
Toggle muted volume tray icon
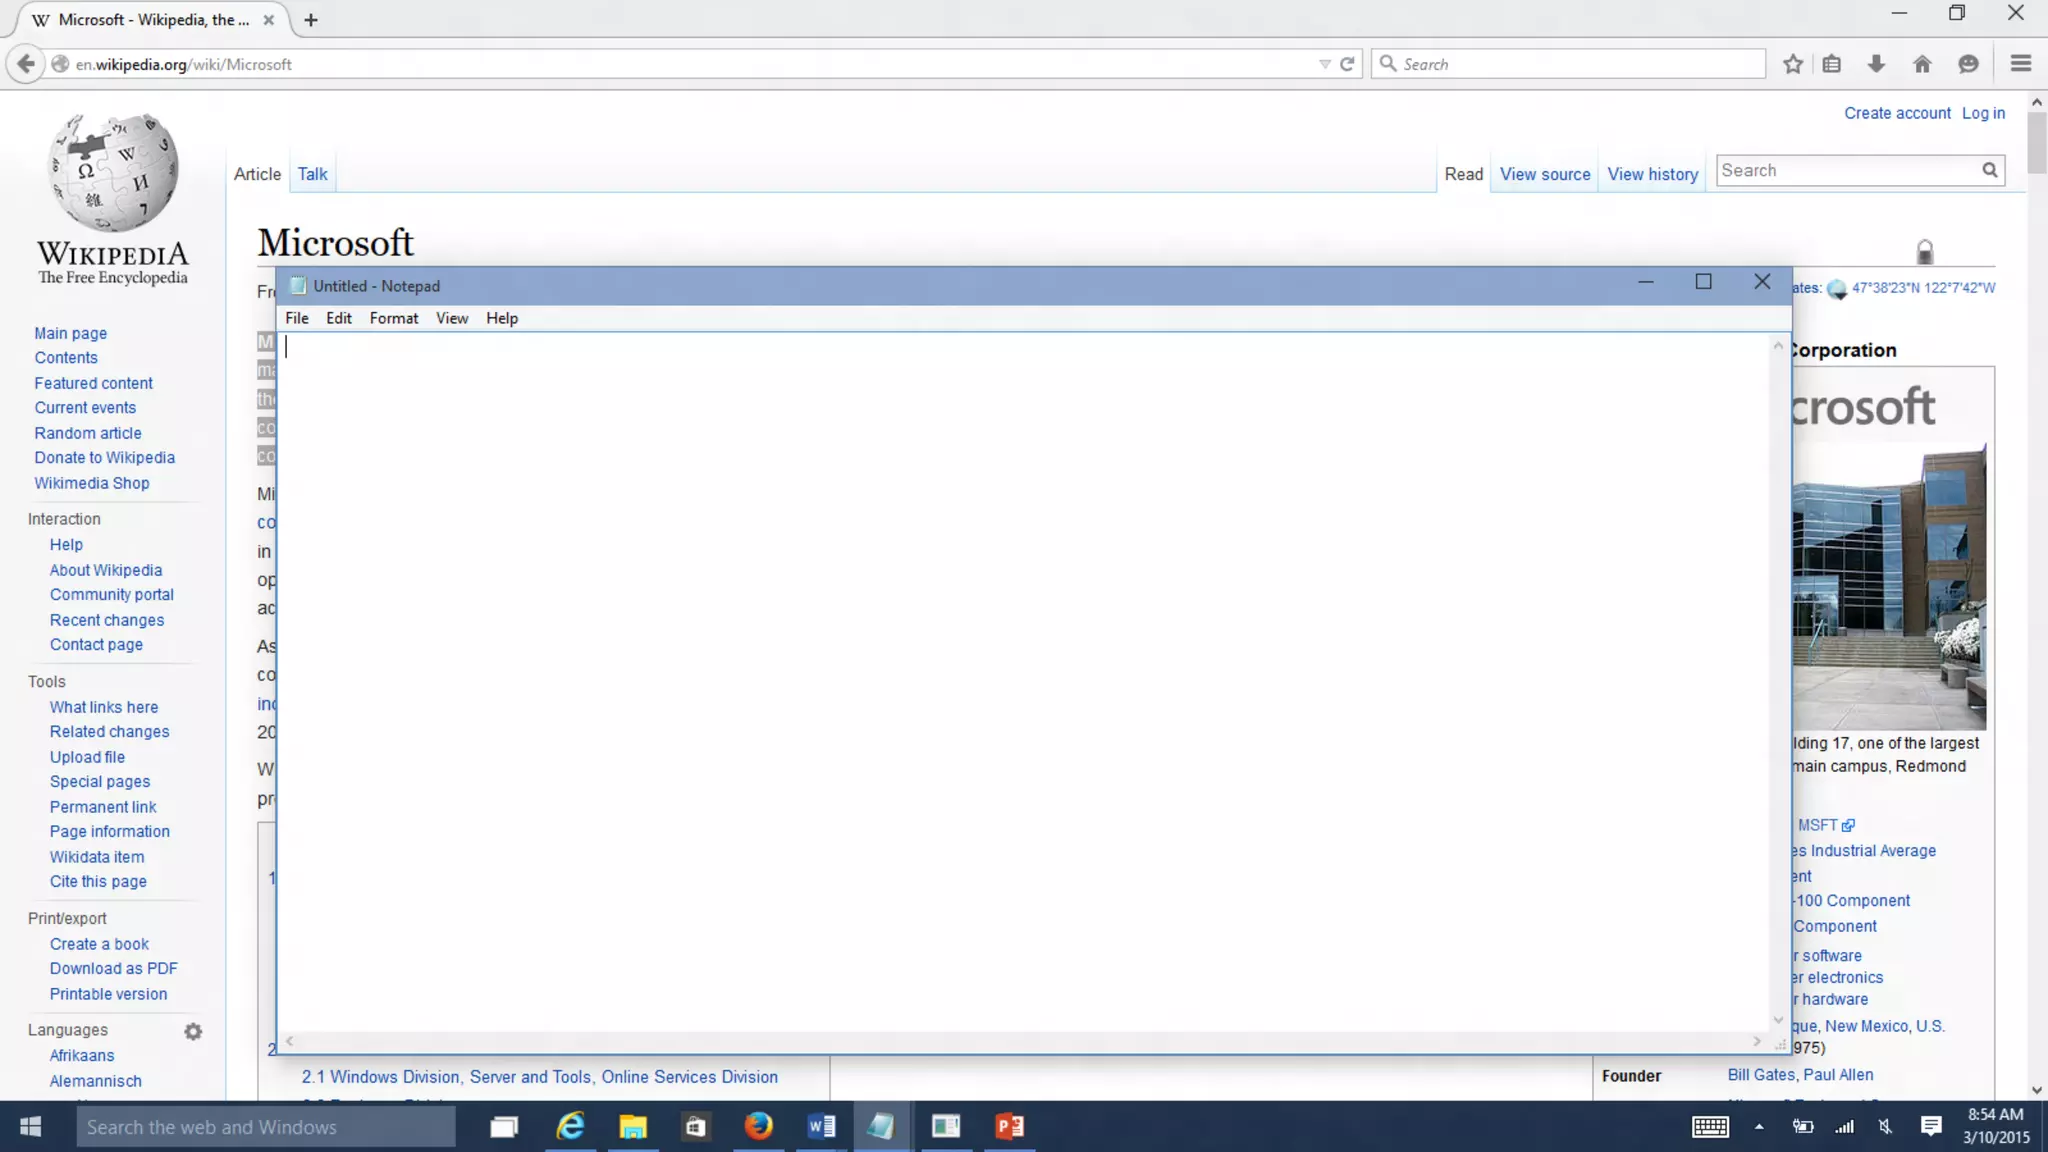[x=1885, y=1127]
